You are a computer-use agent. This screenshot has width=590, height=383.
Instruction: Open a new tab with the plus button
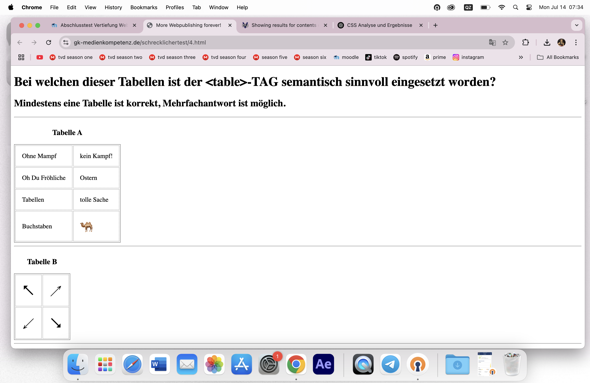[x=435, y=25]
